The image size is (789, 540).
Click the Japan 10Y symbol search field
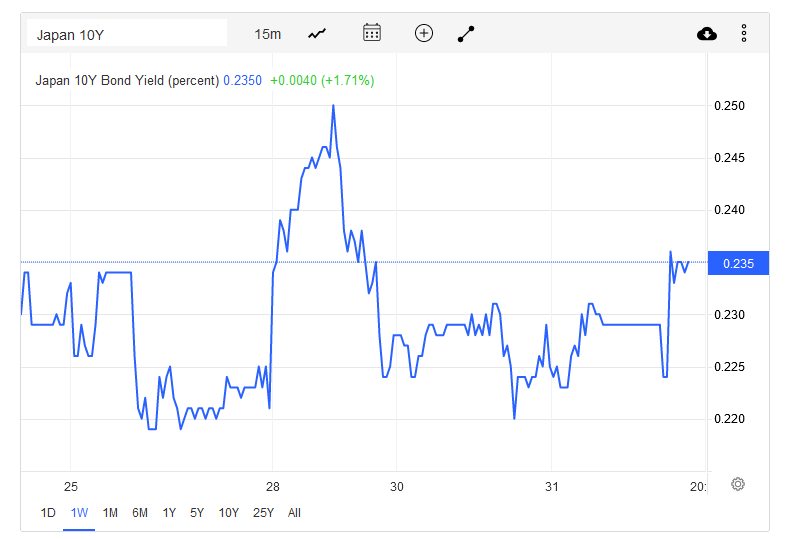click(x=127, y=33)
